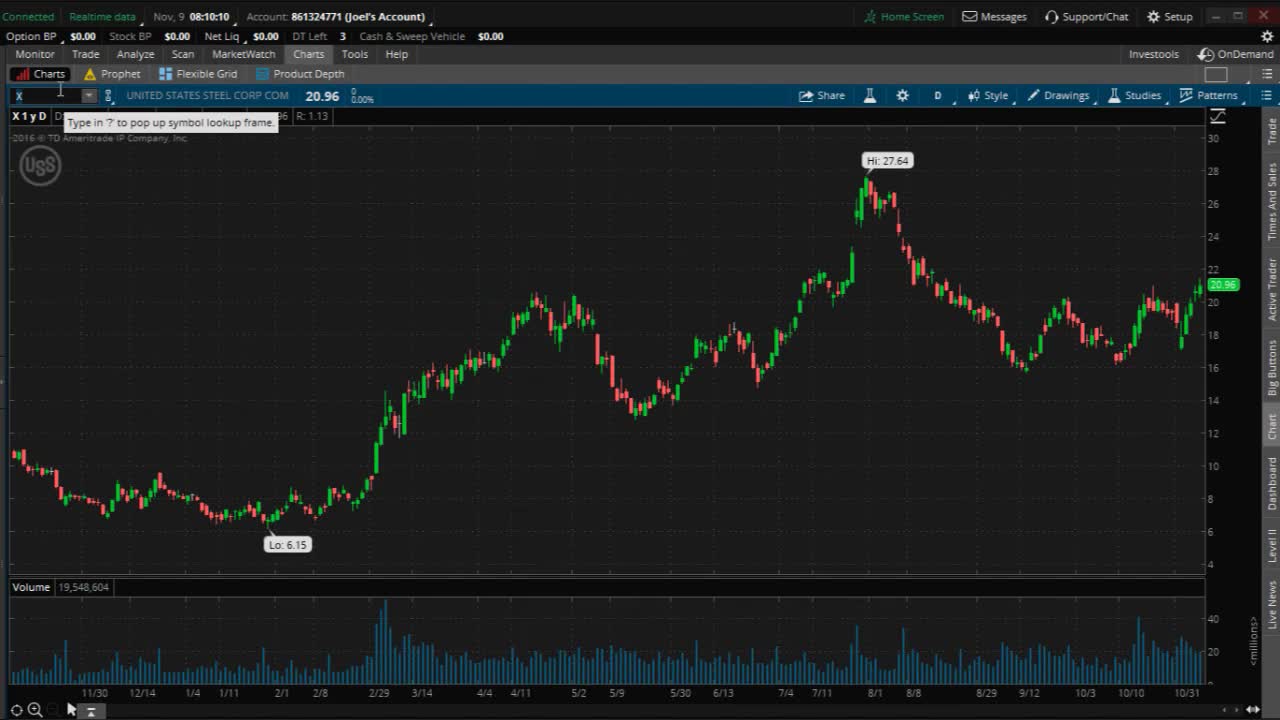Click the symbol entry field
This screenshot has height=720, width=1280.
[x=46, y=96]
